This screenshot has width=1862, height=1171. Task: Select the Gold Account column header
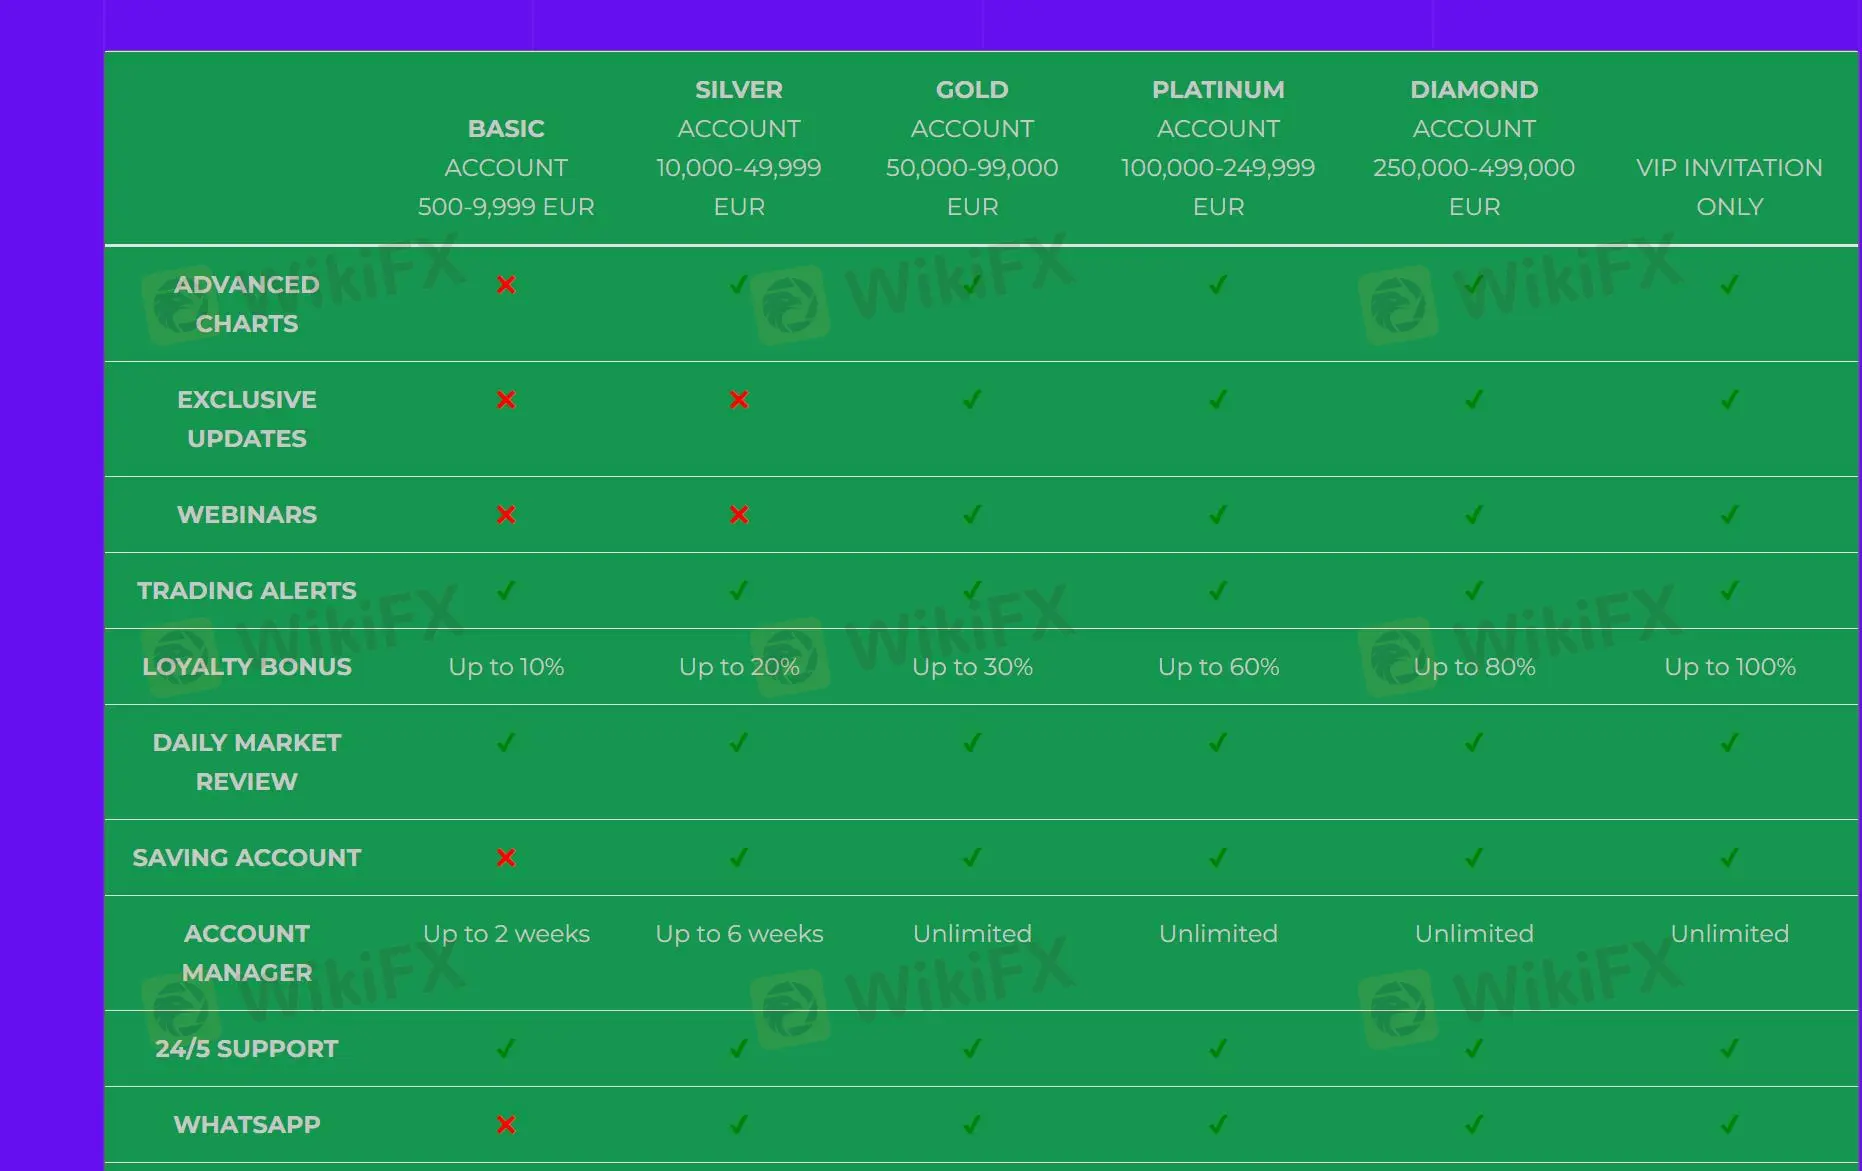pyautogui.click(x=972, y=148)
